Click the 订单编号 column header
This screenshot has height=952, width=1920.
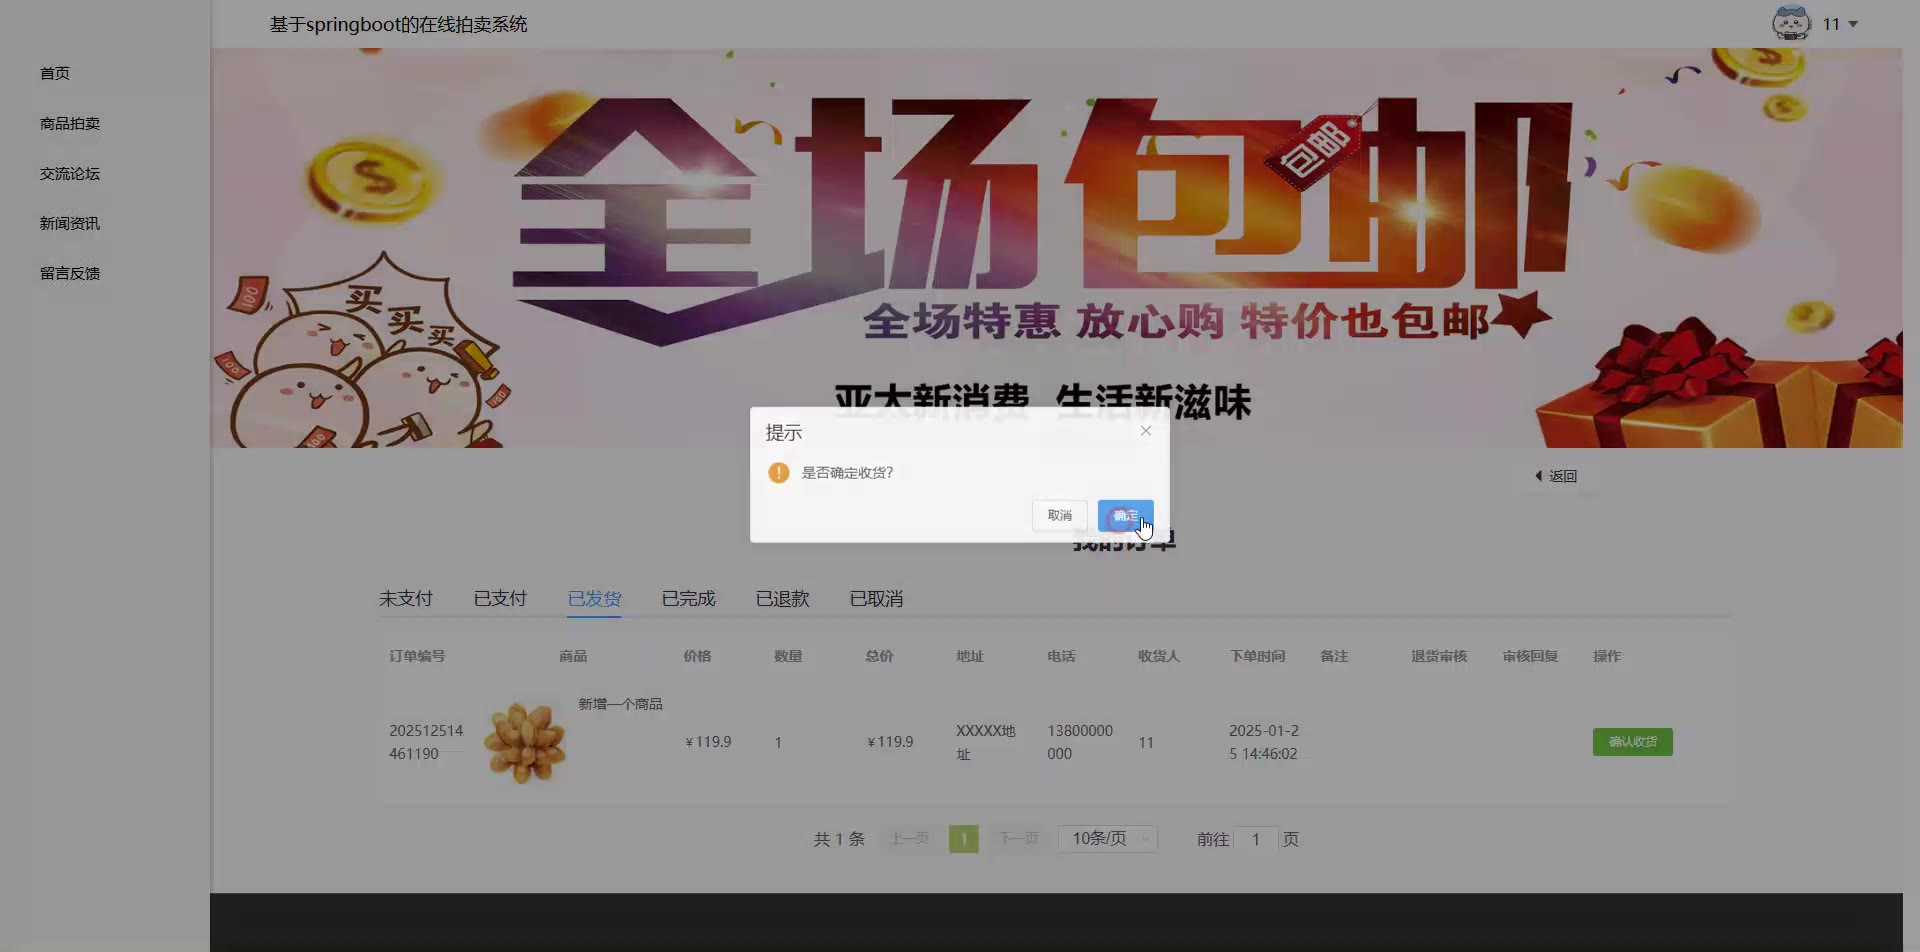tap(417, 657)
